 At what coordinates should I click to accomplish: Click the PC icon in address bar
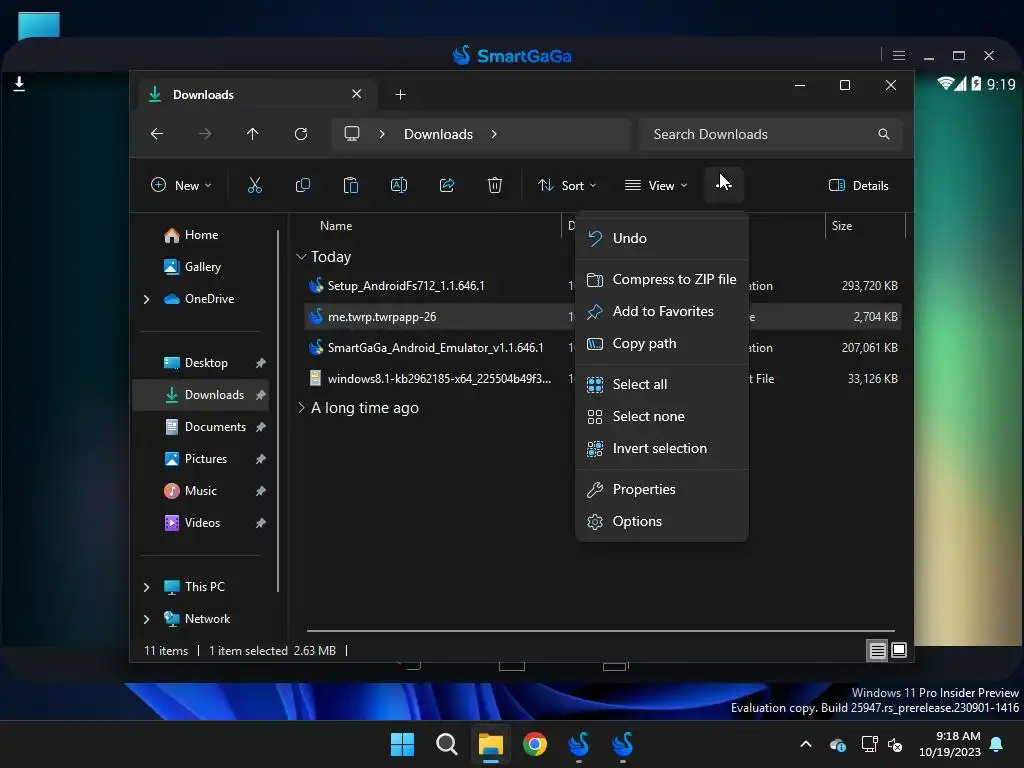(352, 134)
